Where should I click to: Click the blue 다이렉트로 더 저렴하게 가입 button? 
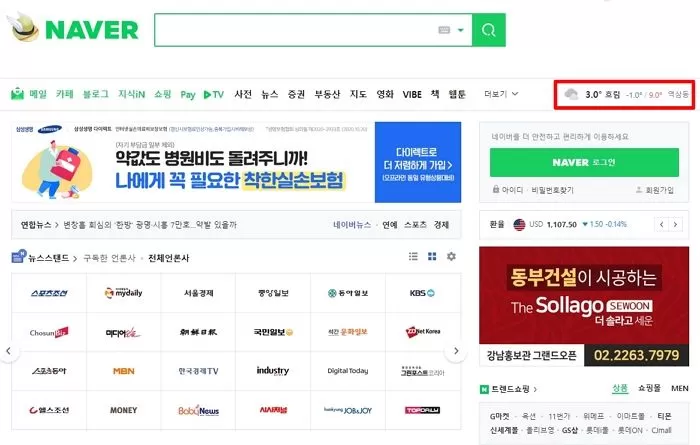tap(418, 162)
